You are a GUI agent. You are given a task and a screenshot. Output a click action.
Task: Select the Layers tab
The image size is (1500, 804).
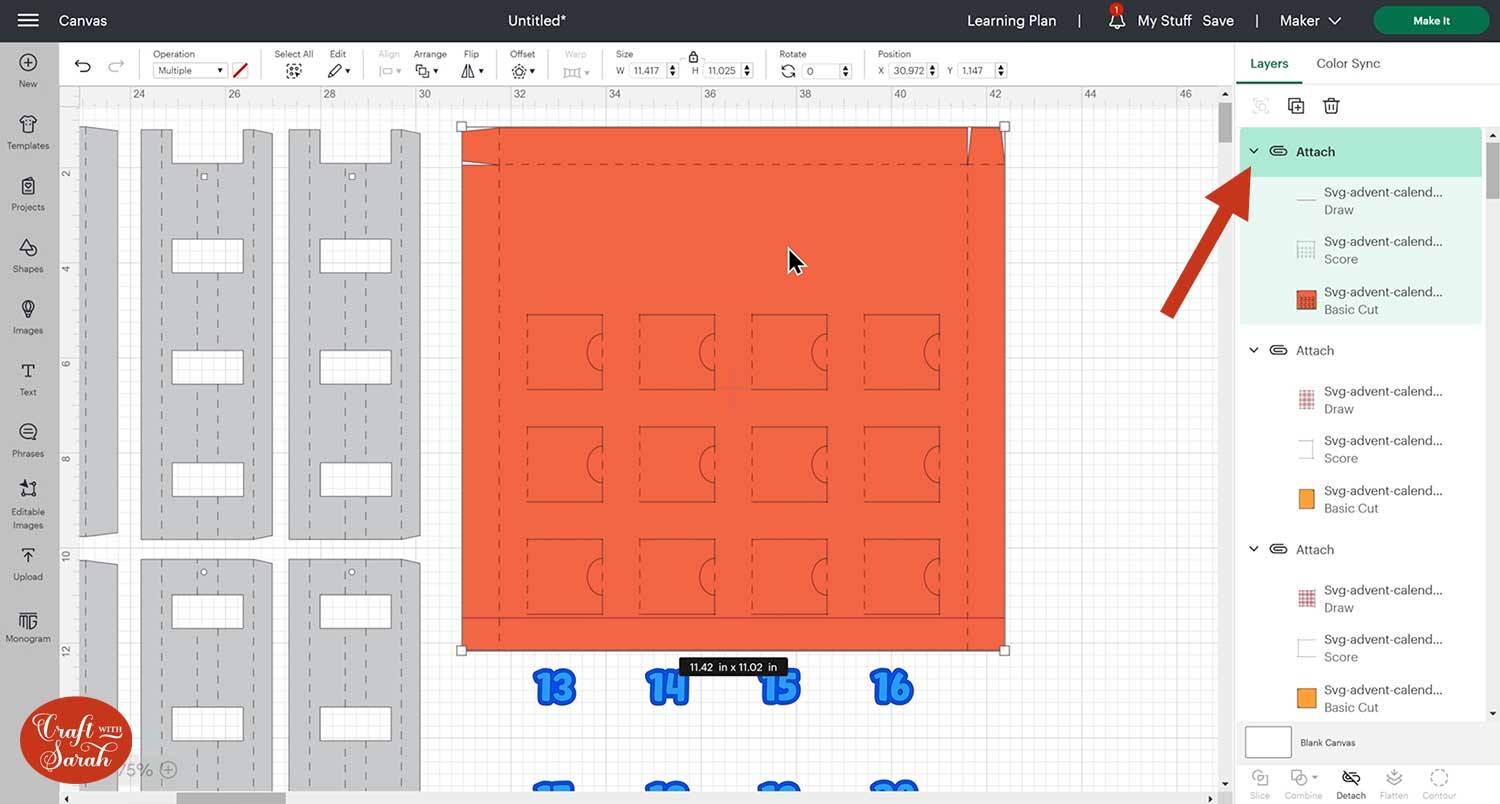click(x=1269, y=63)
